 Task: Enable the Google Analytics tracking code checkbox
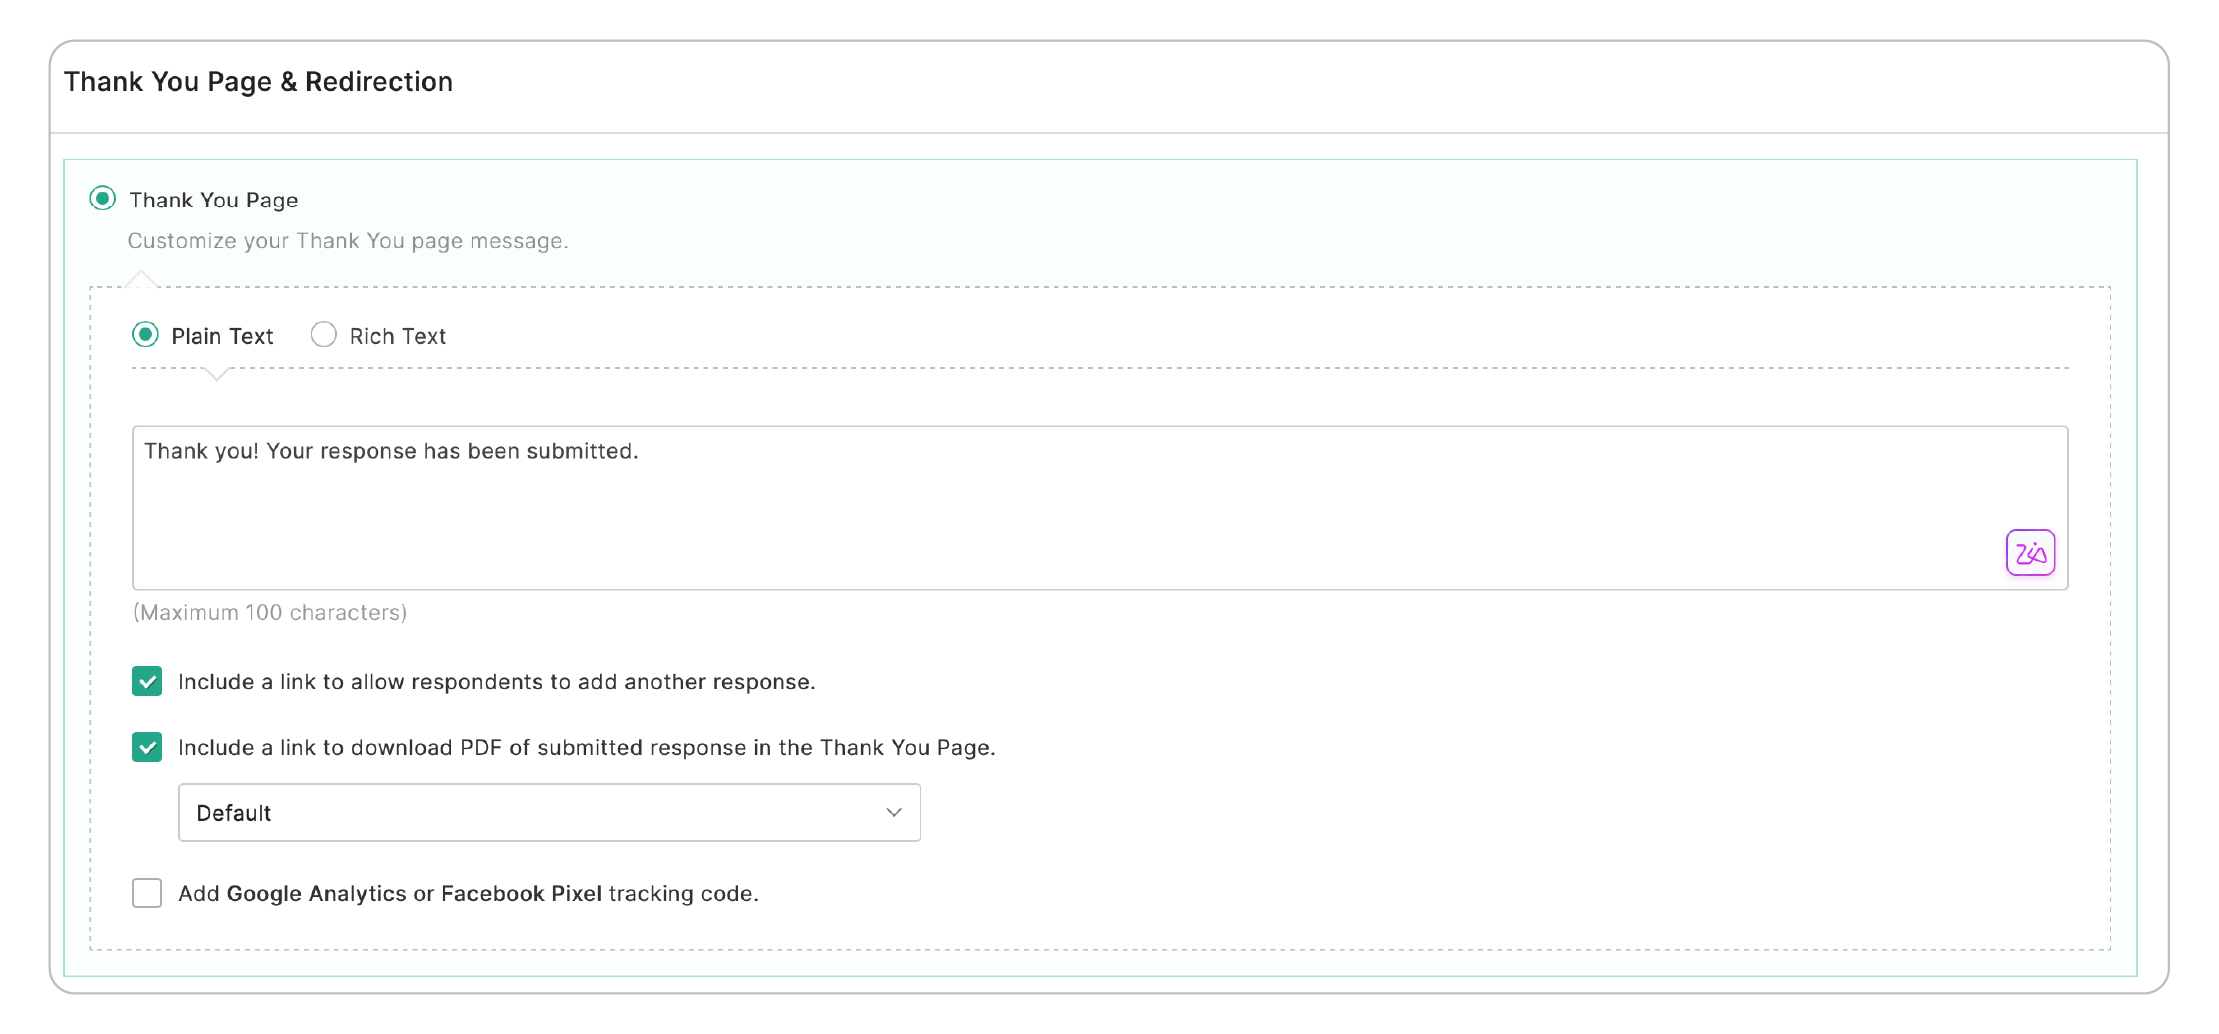click(x=147, y=893)
